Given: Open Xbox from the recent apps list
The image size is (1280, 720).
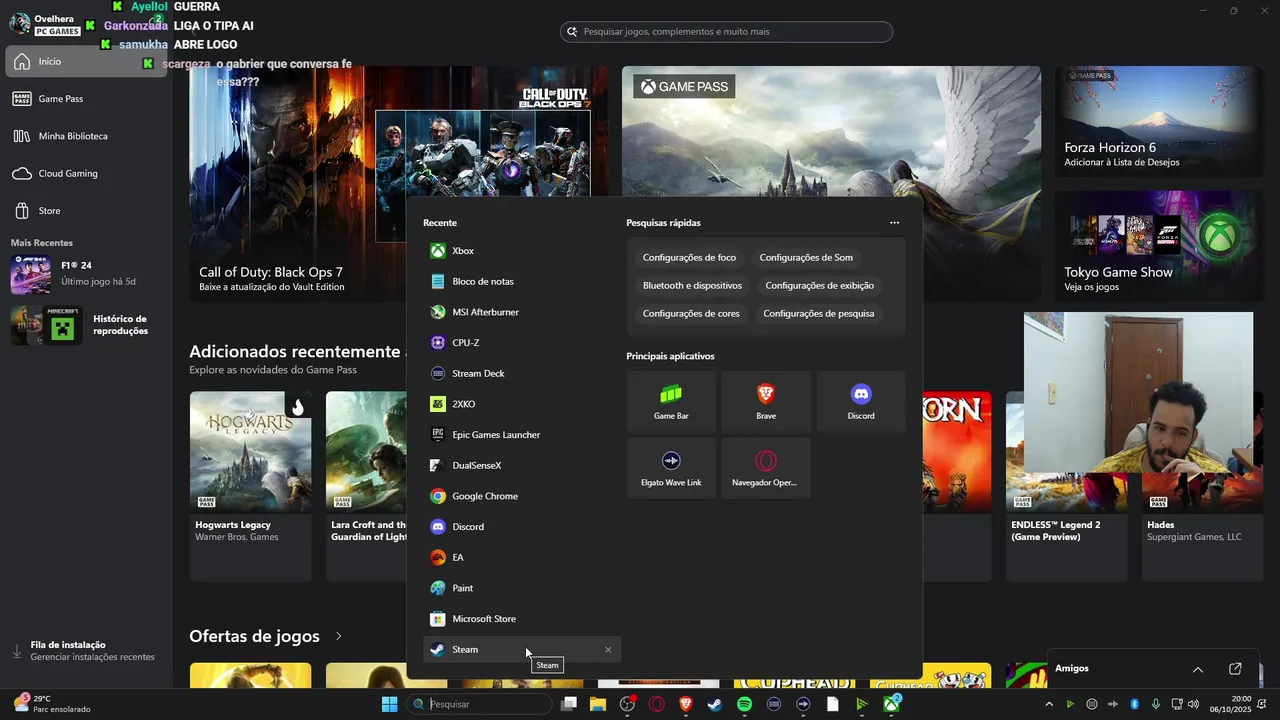Looking at the screenshot, I should point(522,251).
